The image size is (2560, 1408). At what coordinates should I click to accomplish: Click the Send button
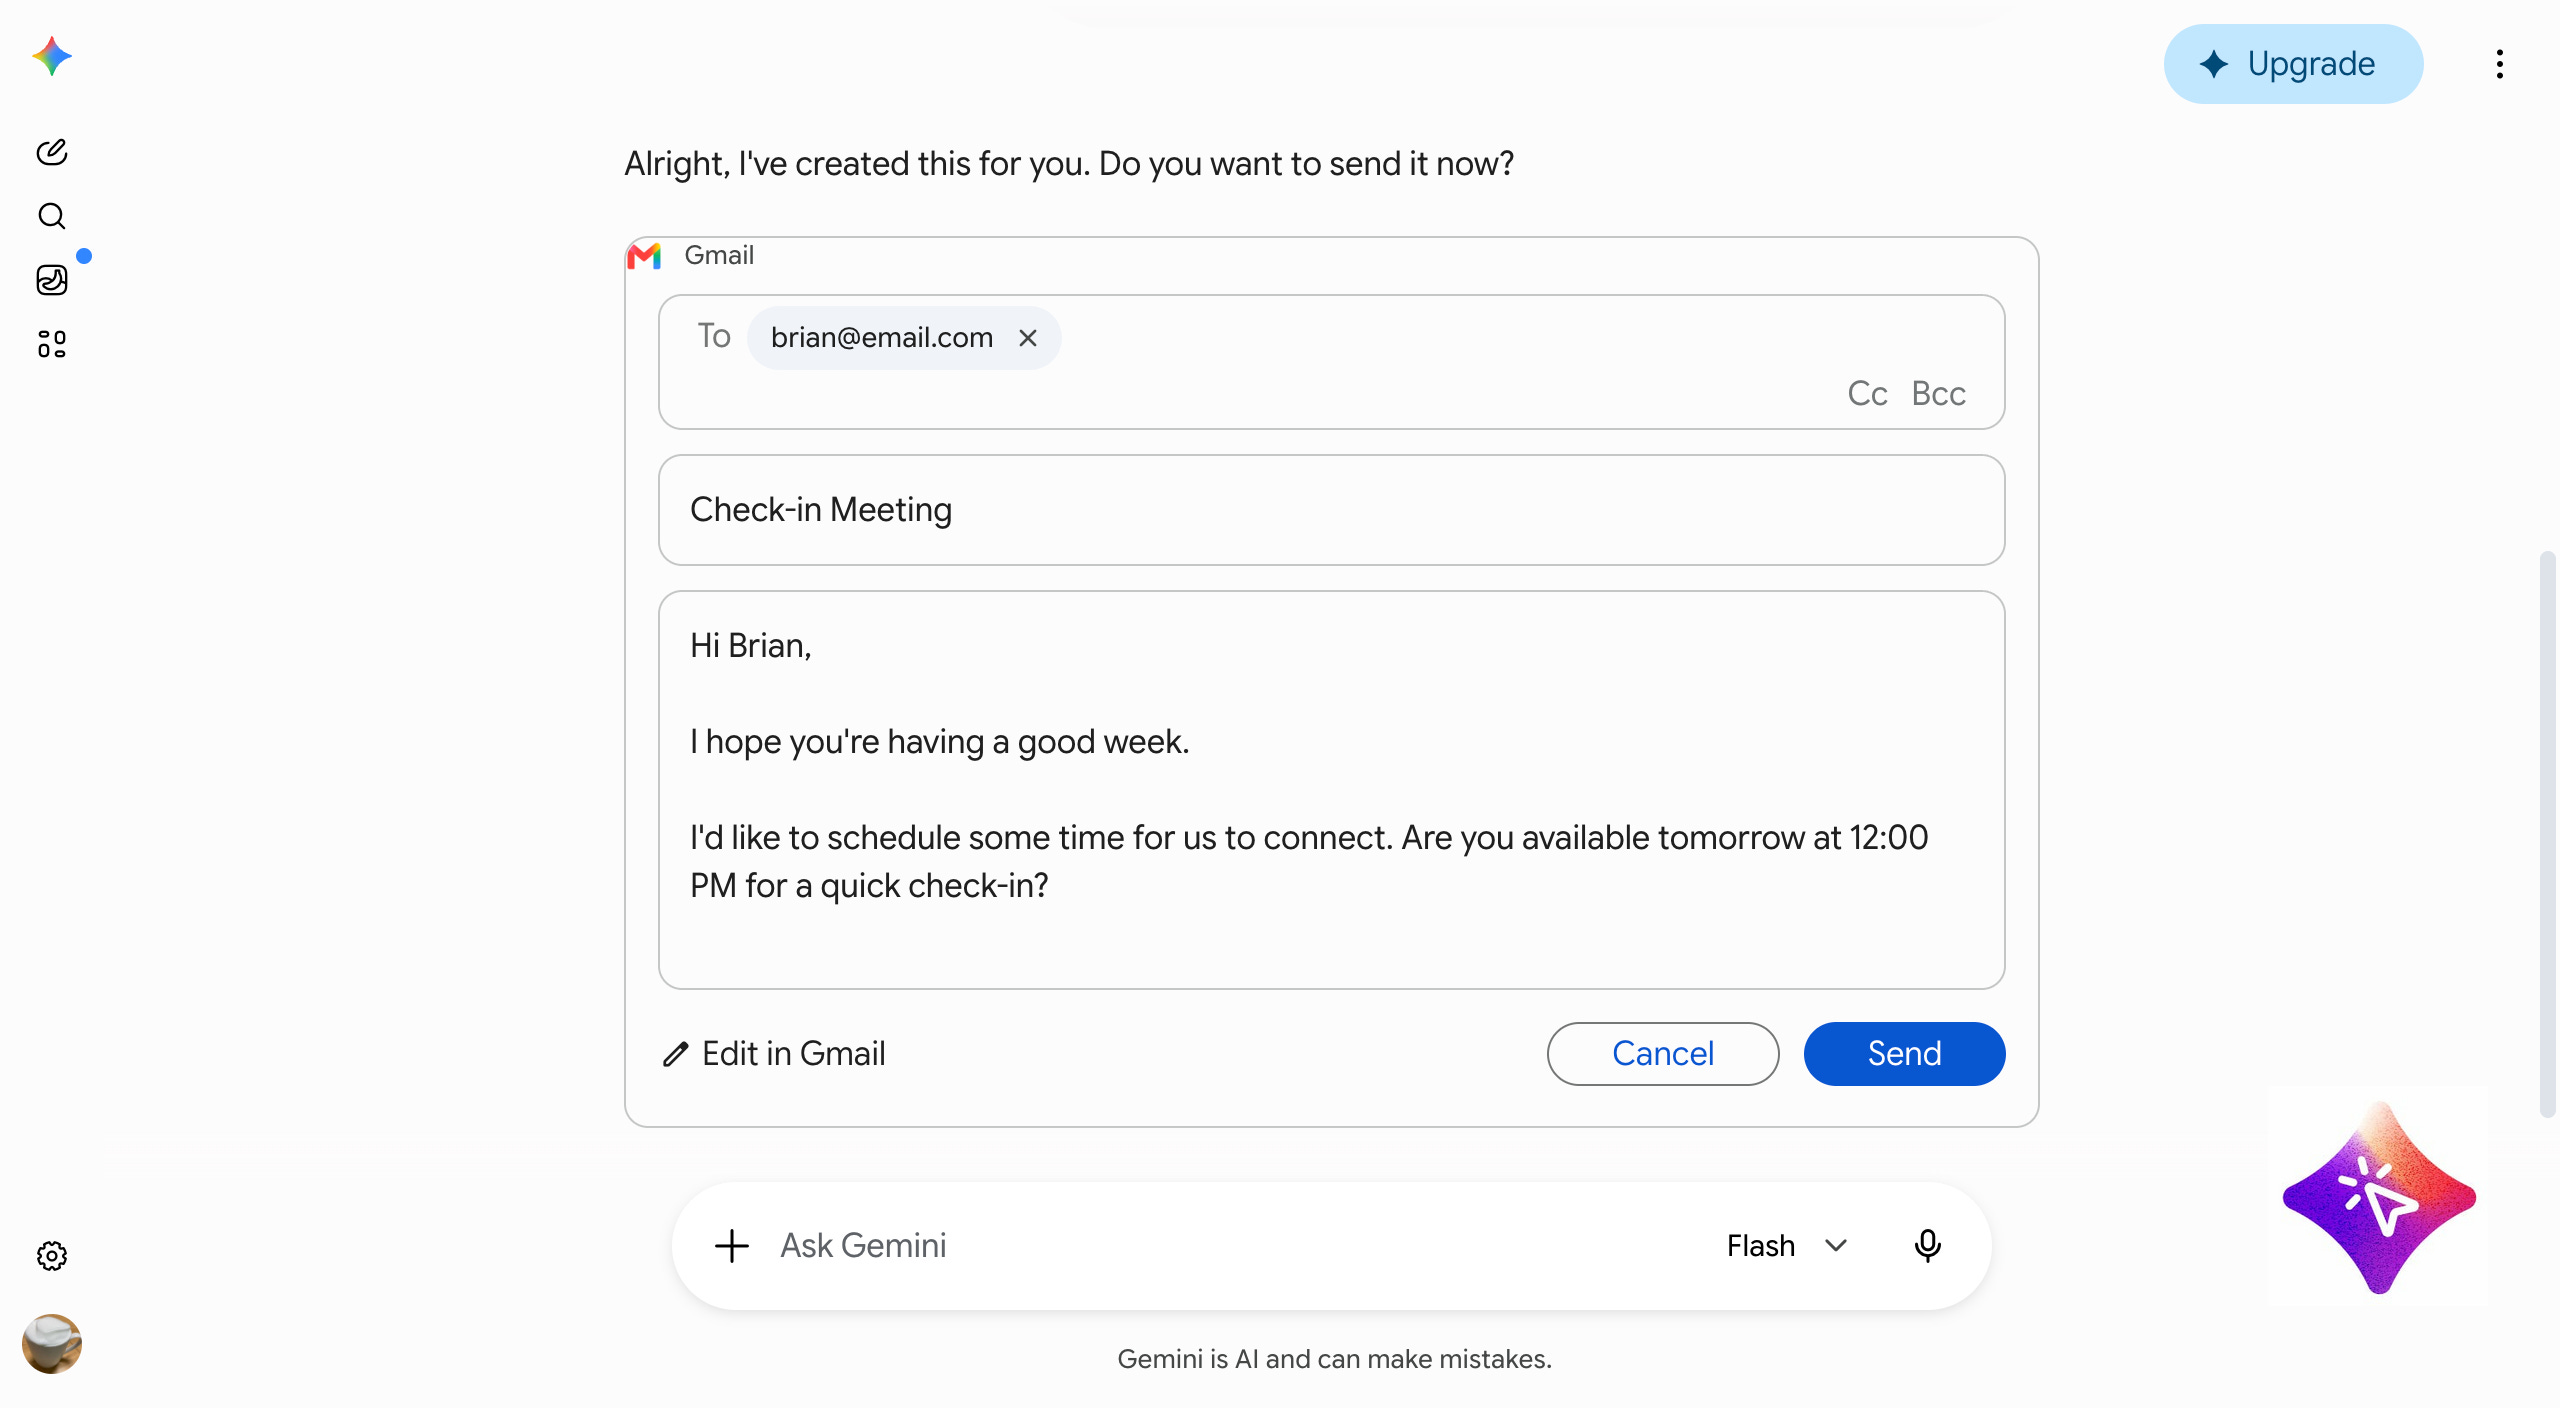click(x=1904, y=1054)
